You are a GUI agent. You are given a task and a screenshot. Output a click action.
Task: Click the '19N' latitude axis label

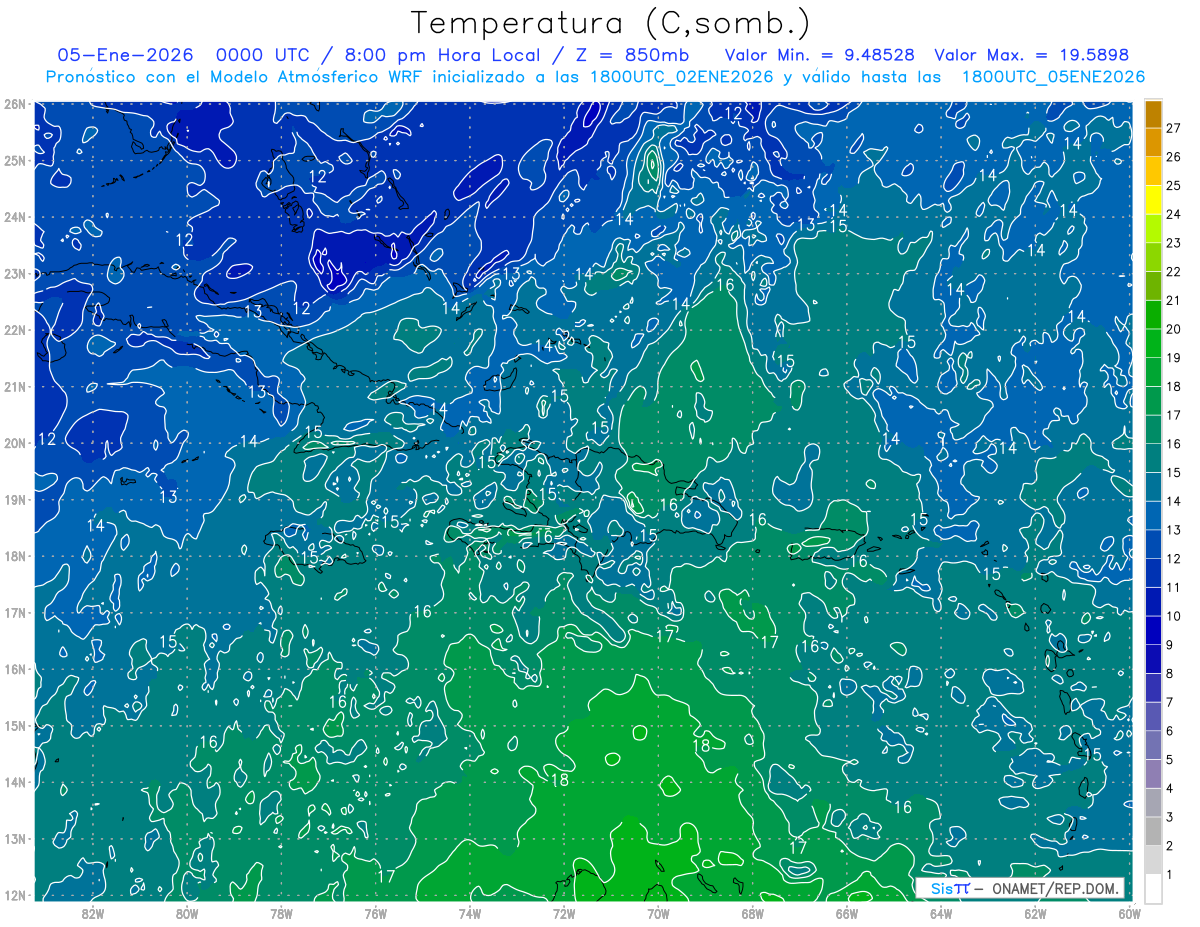coord(15,499)
